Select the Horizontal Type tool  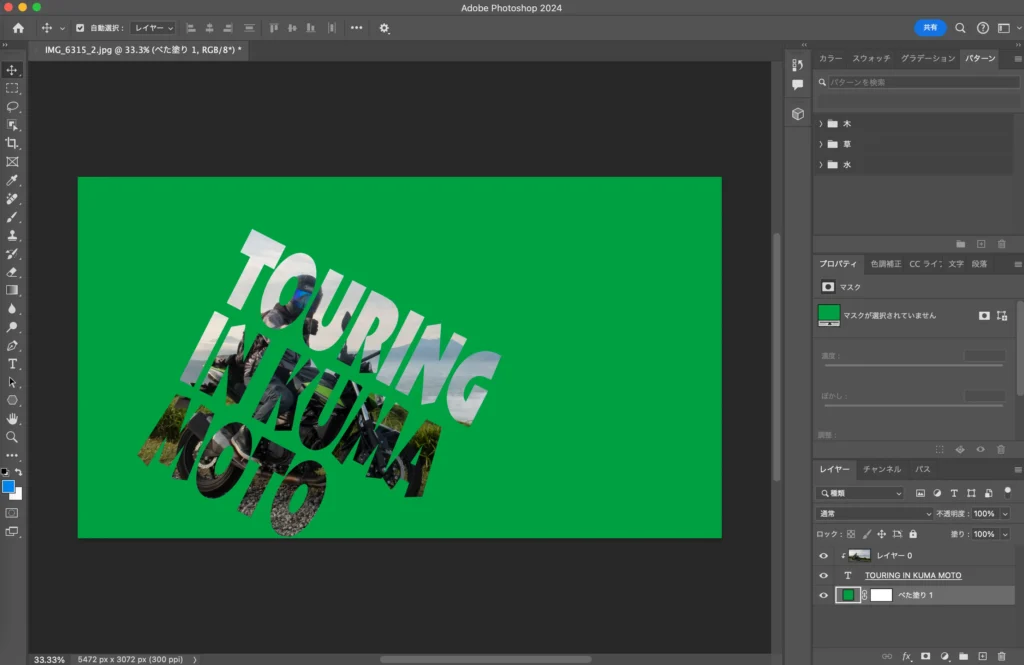point(12,363)
